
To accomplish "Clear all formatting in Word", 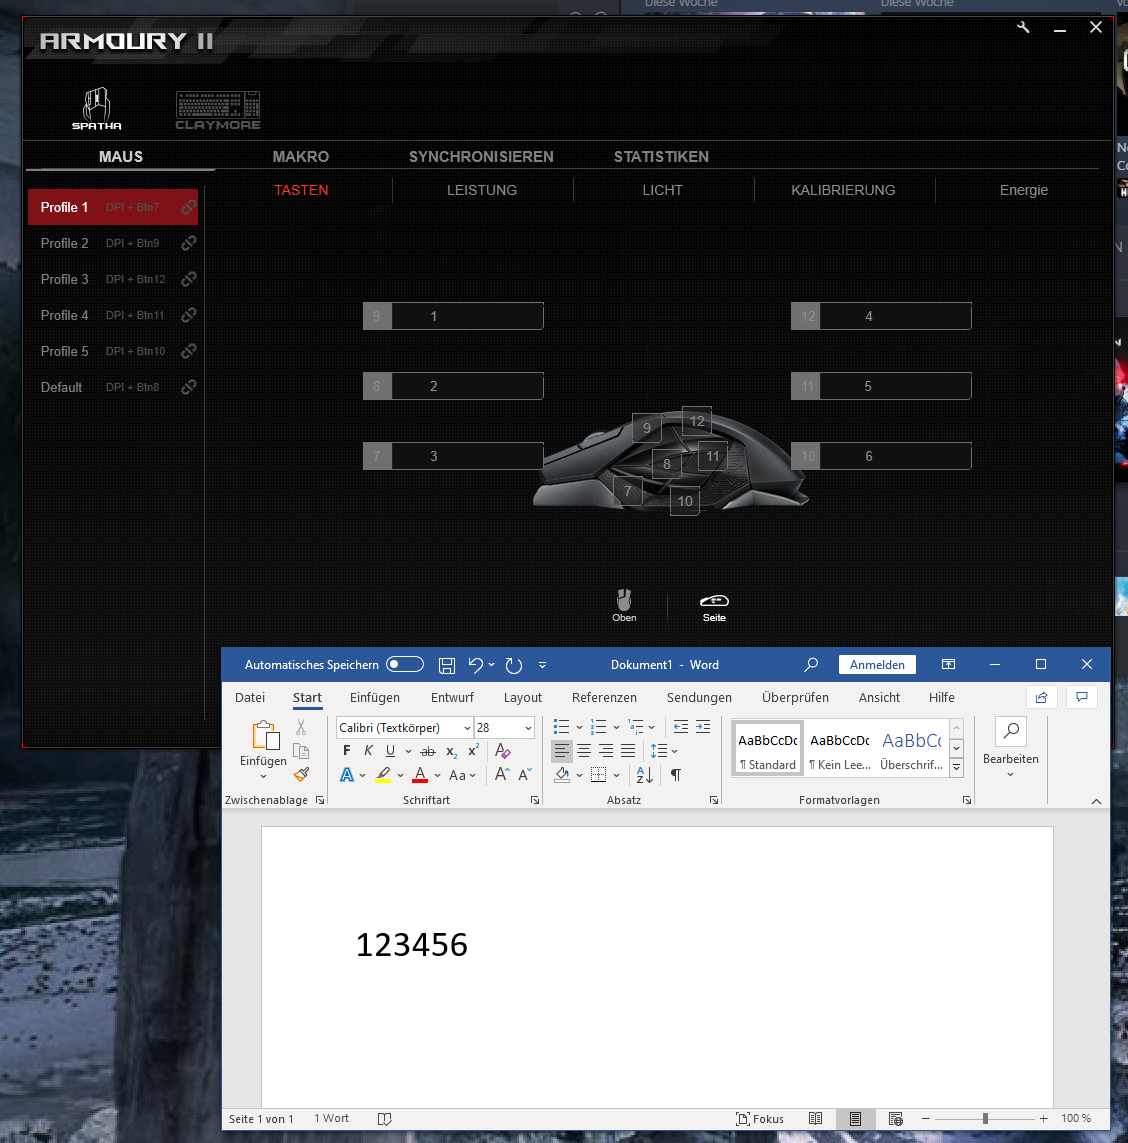I will click(x=502, y=751).
